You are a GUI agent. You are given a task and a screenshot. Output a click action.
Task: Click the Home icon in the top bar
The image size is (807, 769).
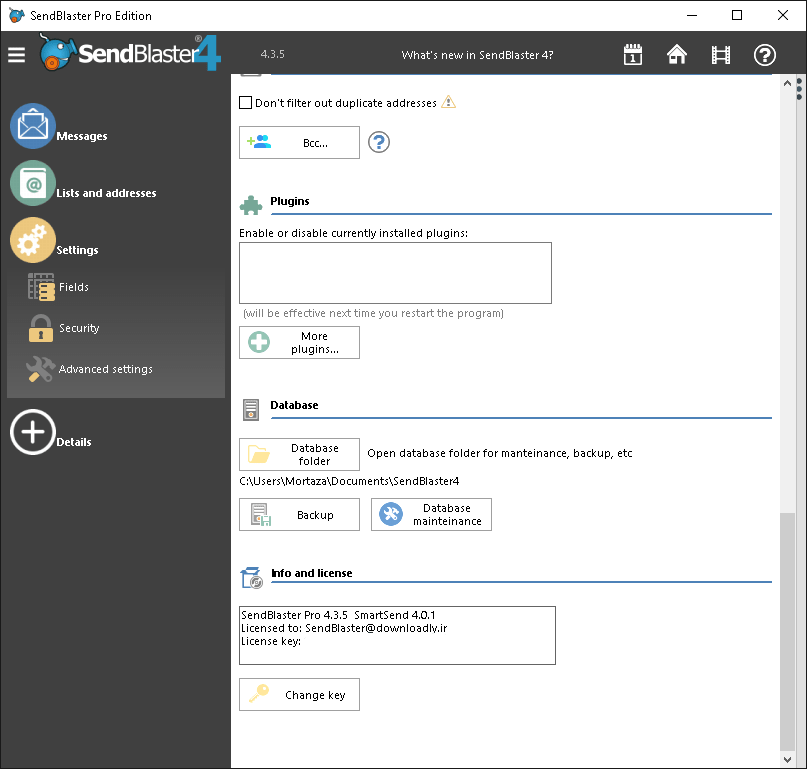point(677,56)
